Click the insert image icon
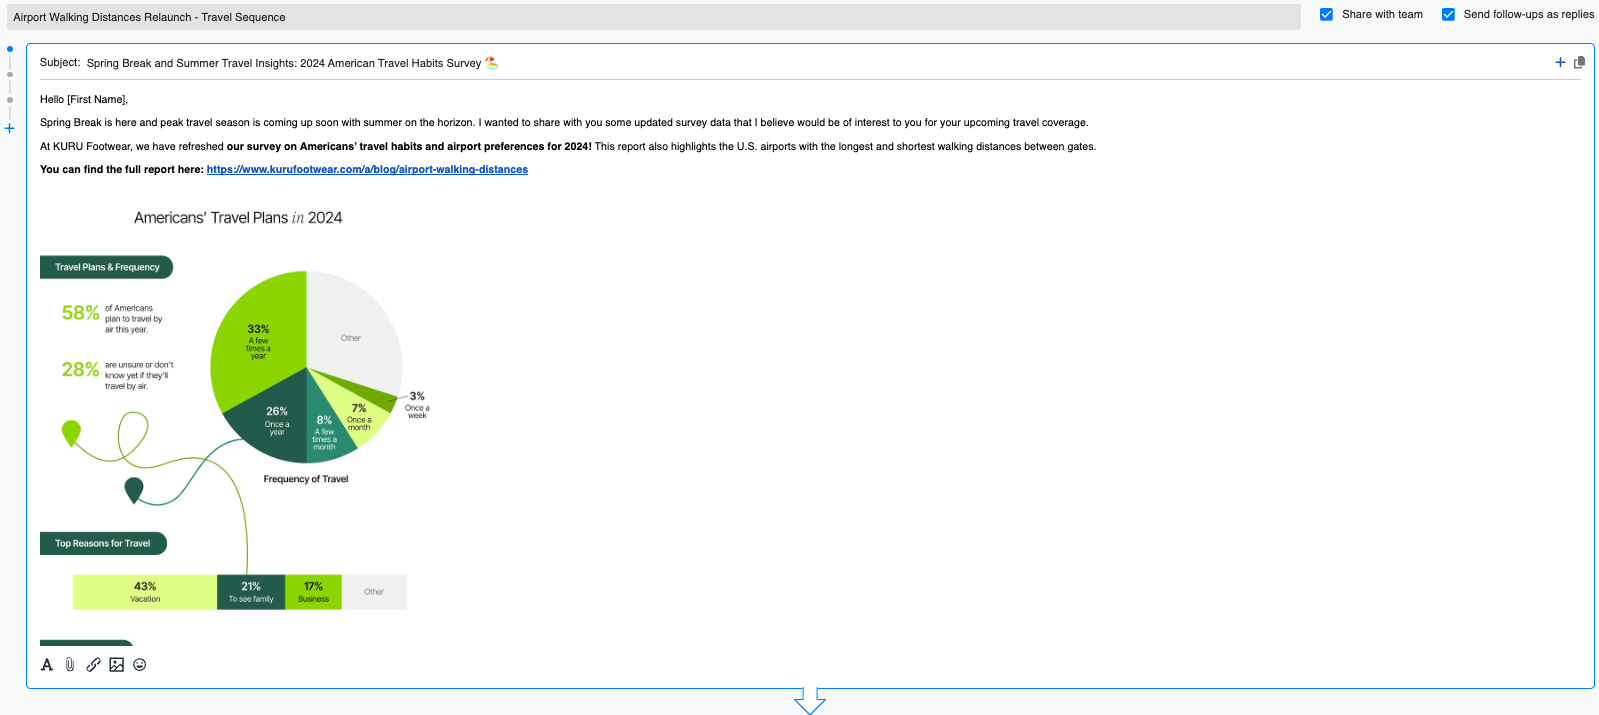The width and height of the screenshot is (1599, 715). (117, 665)
